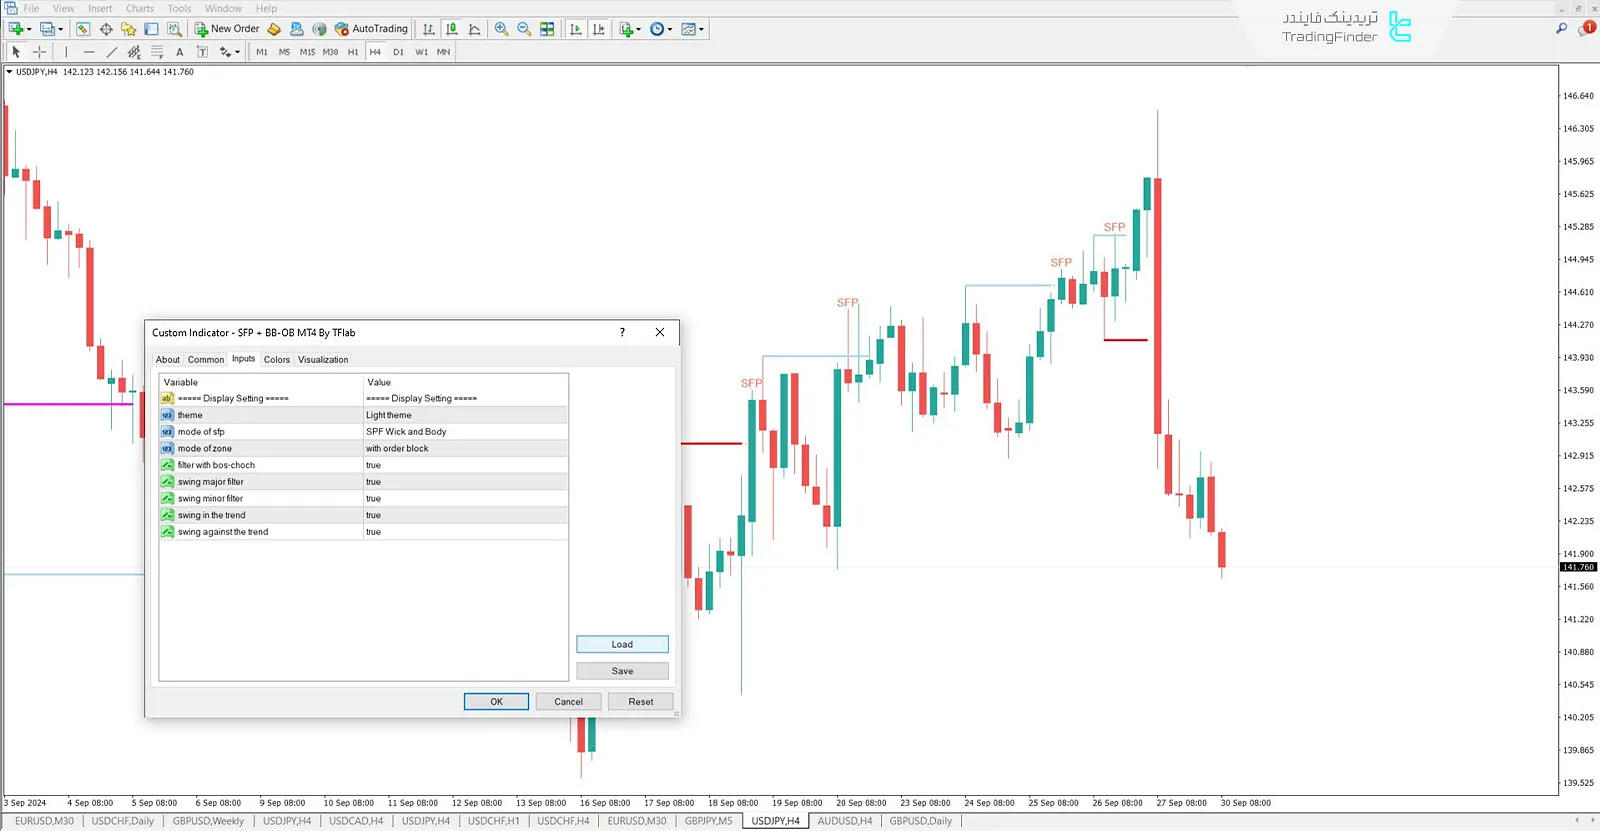Click the AutoTrading toolbar button
This screenshot has width=1600, height=831.
tap(371, 29)
